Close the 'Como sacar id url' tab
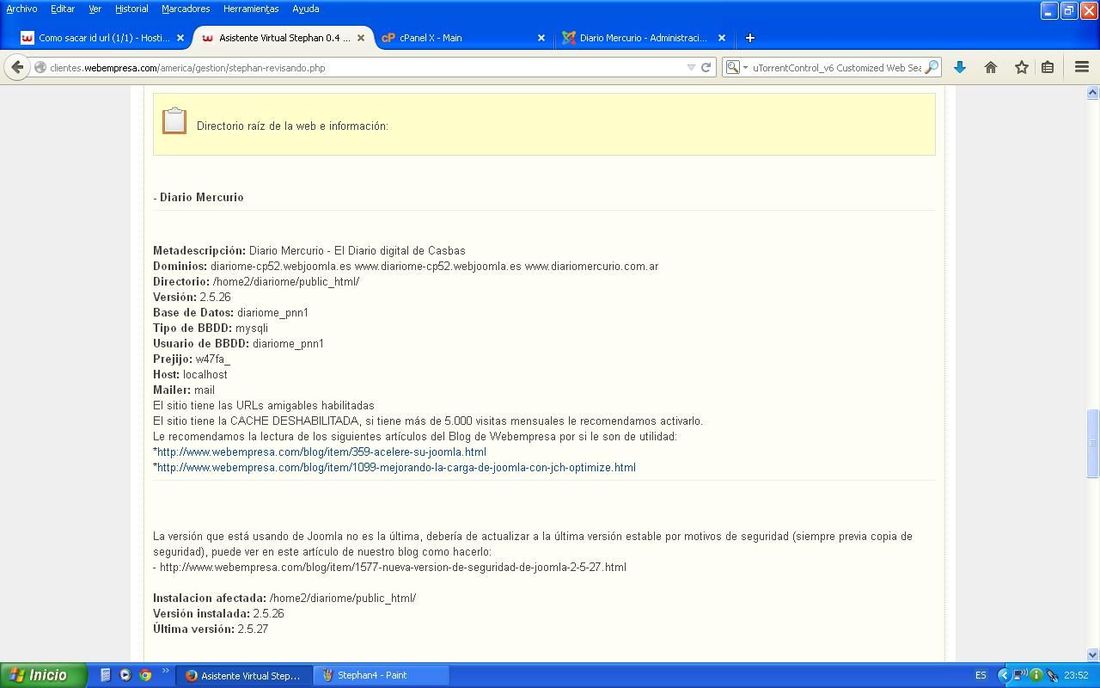 [180, 38]
